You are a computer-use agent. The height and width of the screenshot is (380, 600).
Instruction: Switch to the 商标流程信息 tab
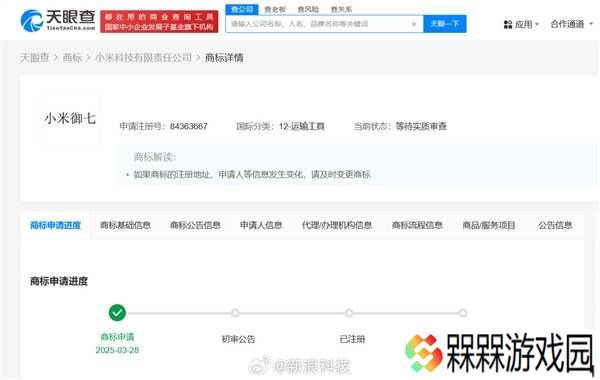pos(417,225)
